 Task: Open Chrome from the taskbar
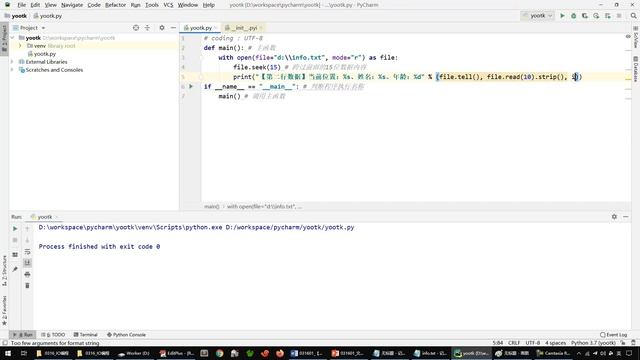(x=220, y=353)
